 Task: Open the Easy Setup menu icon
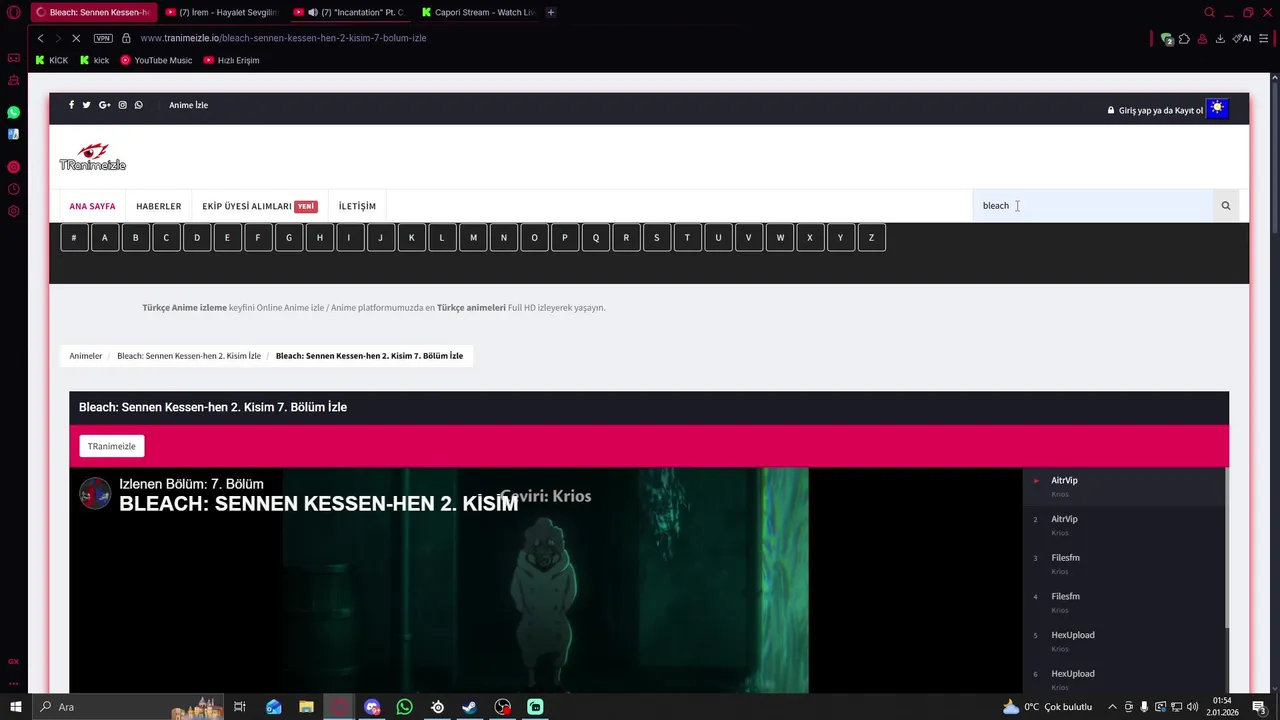coord(1266,38)
